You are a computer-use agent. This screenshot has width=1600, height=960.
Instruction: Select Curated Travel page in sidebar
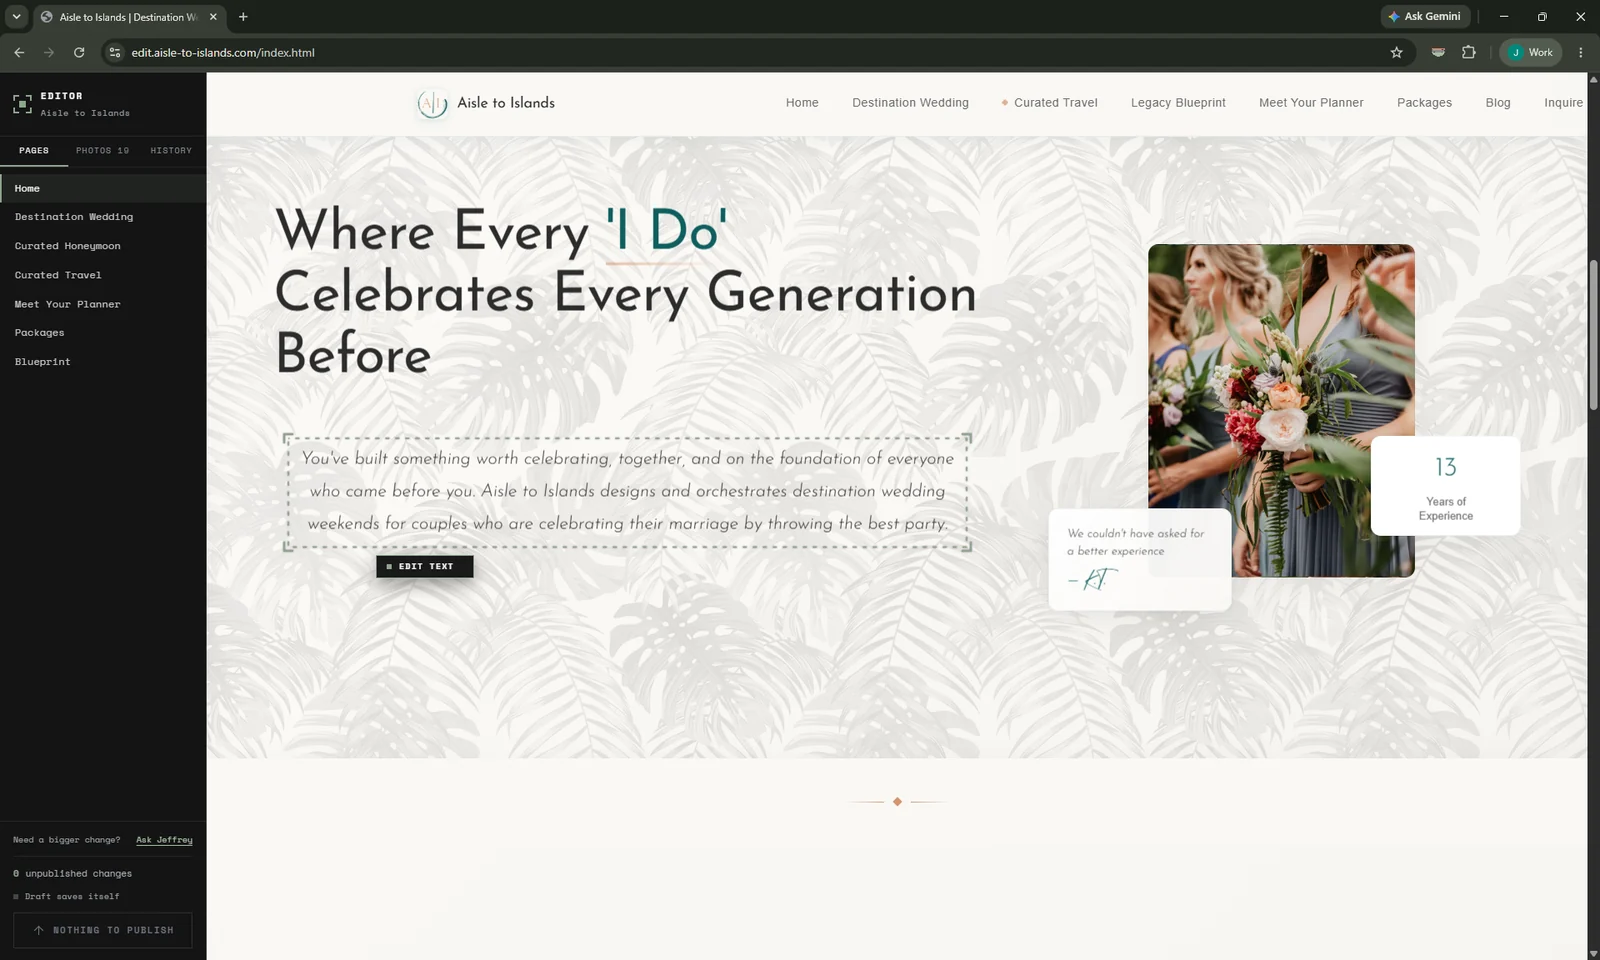103,275
